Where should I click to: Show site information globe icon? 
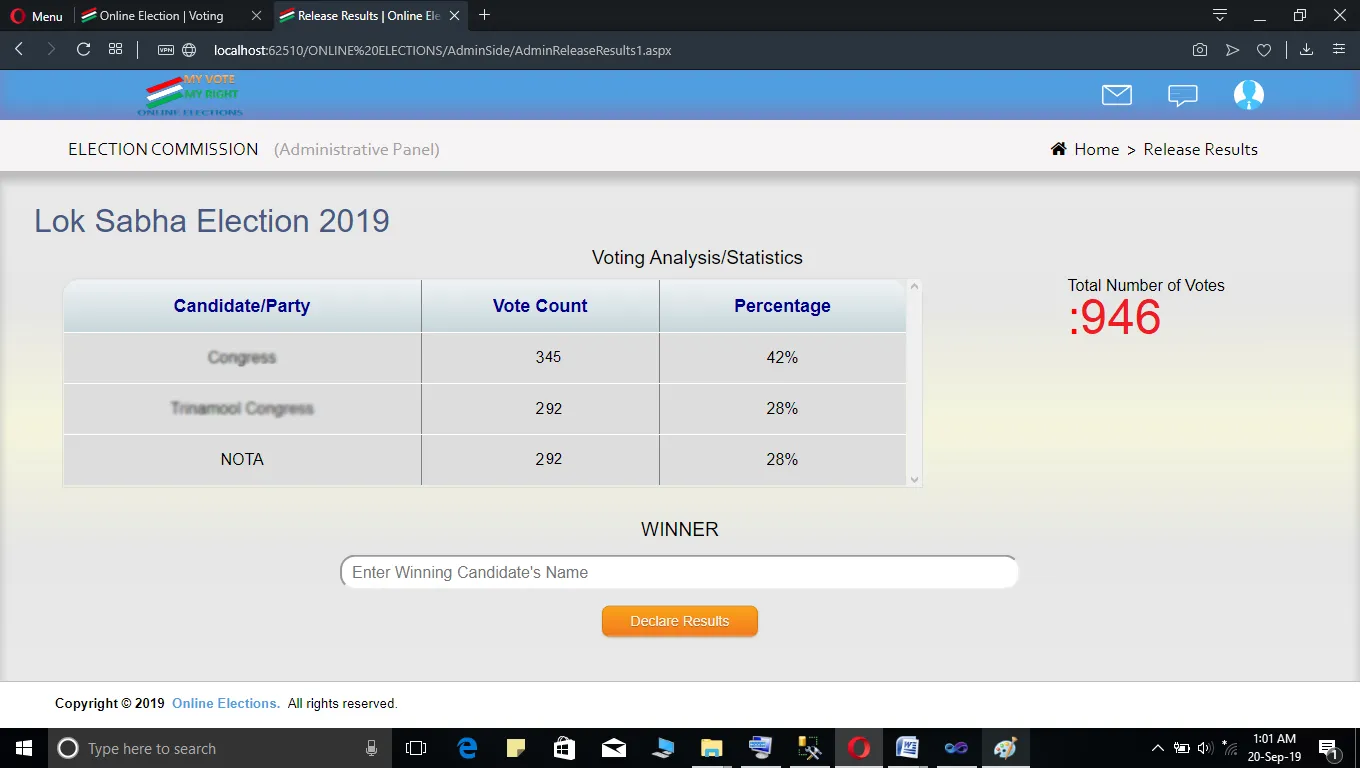[189, 49]
